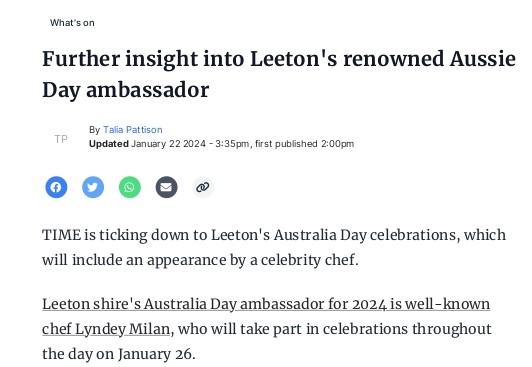Click the text 'who will take part in celebrations'
This screenshot has width=532, height=367.
click(x=293, y=329)
